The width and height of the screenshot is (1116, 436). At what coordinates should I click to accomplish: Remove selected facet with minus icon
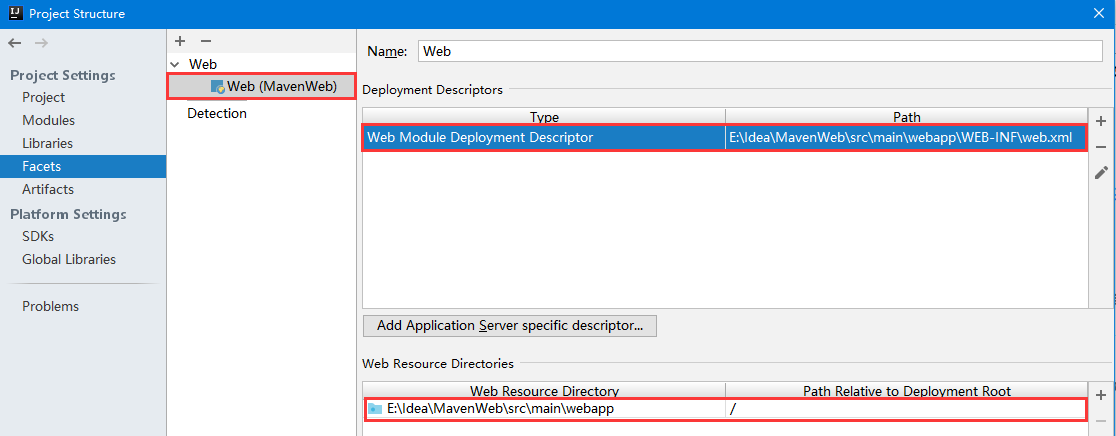(x=206, y=42)
